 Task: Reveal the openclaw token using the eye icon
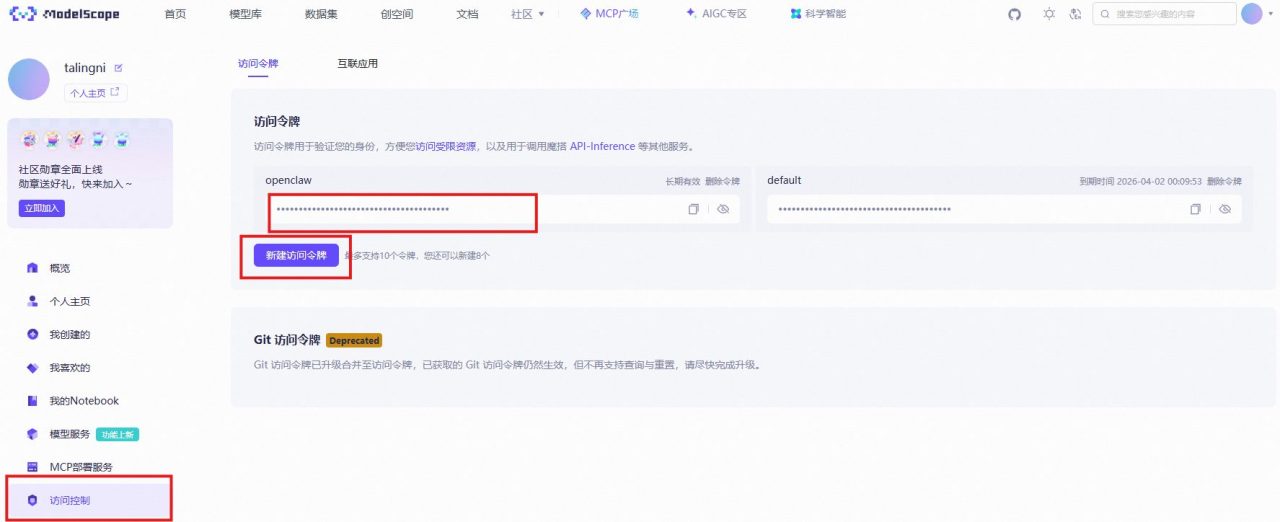[723, 210]
